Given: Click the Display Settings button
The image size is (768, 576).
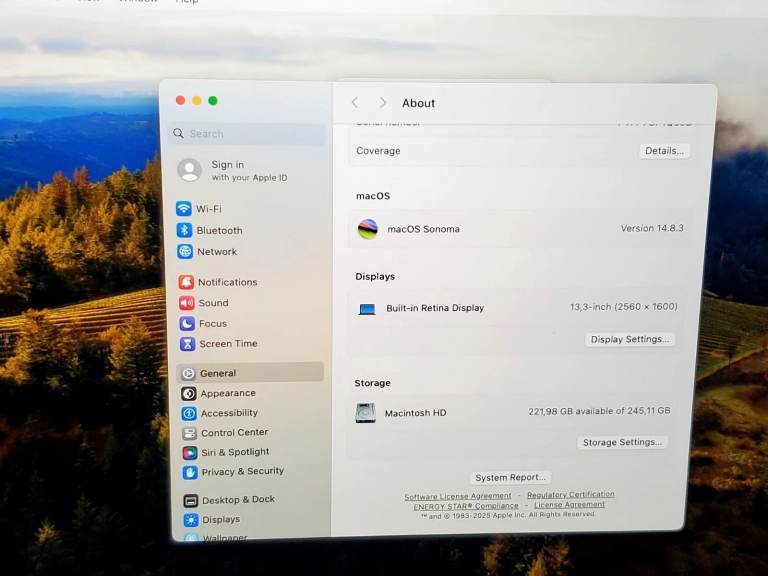Looking at the screenshot, I should pyautogui.click(x=629, y=340).
